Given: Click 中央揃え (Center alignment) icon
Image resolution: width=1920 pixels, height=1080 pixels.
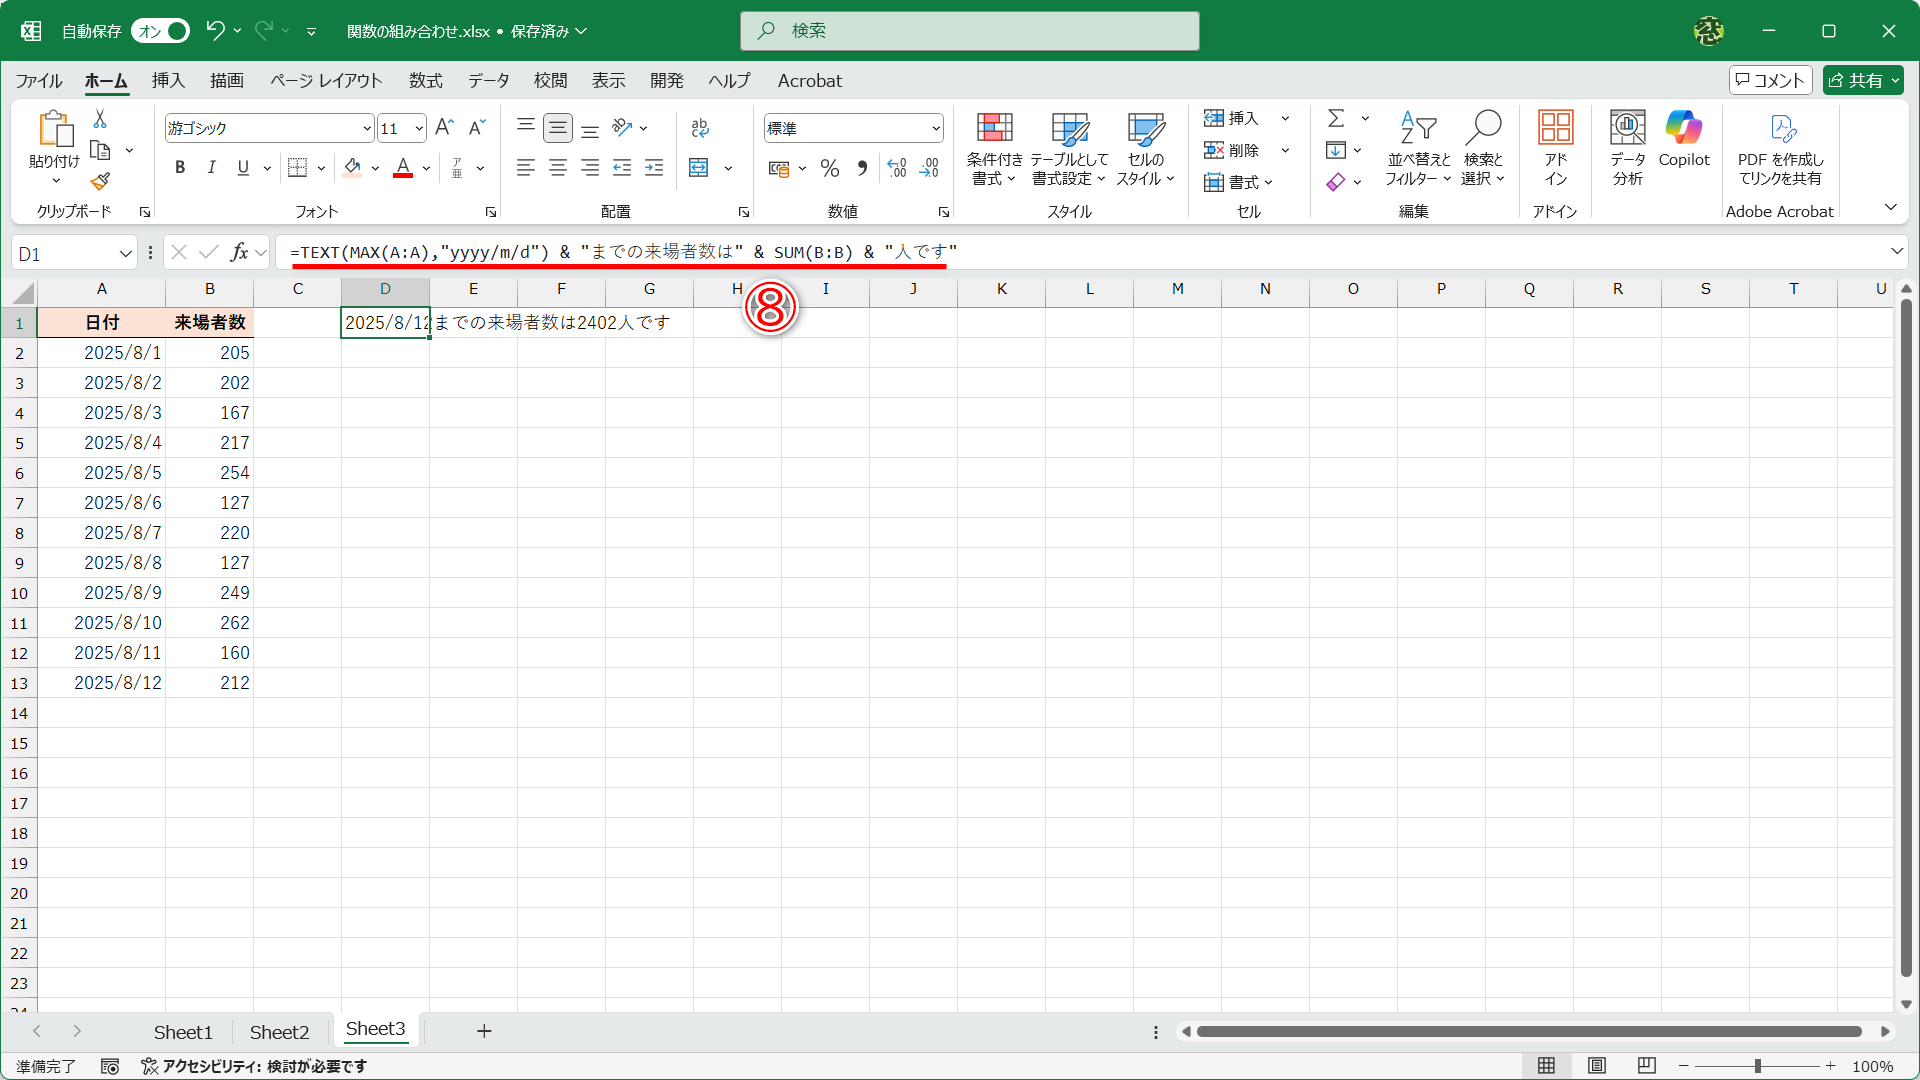Looking at the screenshot, I should pos(558,167).
